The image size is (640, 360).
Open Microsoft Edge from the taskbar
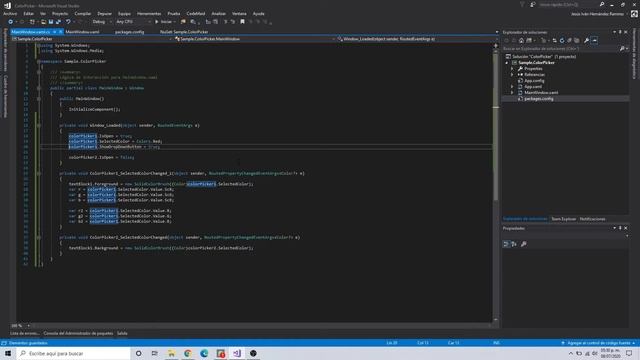point(204,353)
